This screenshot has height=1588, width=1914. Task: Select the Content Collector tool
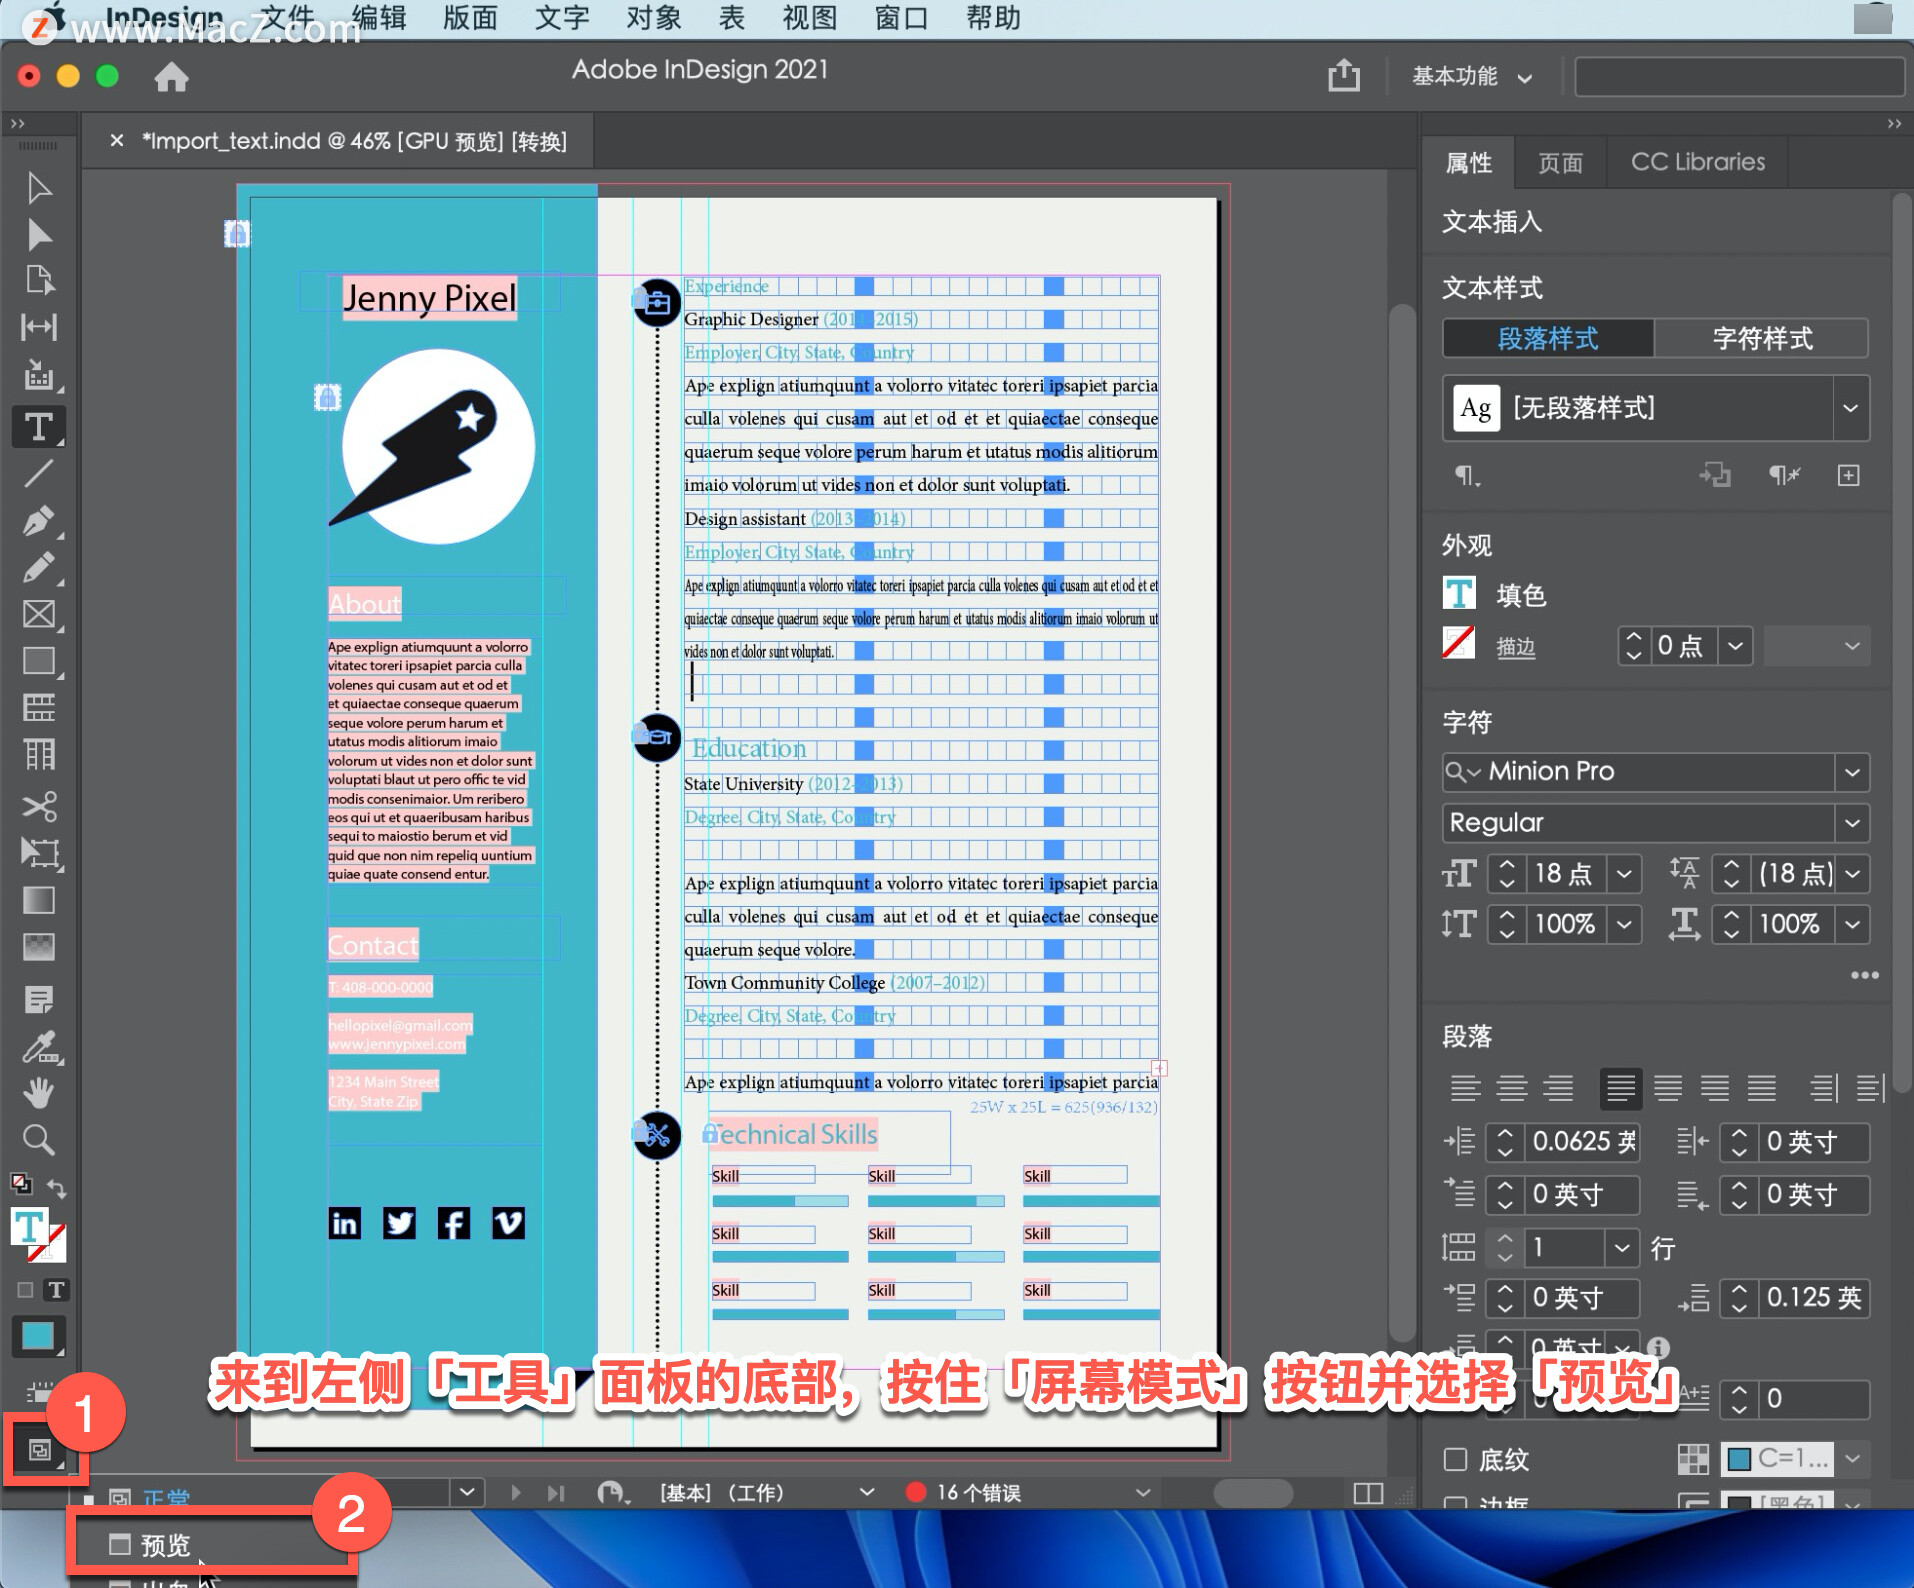pos(39,375)
